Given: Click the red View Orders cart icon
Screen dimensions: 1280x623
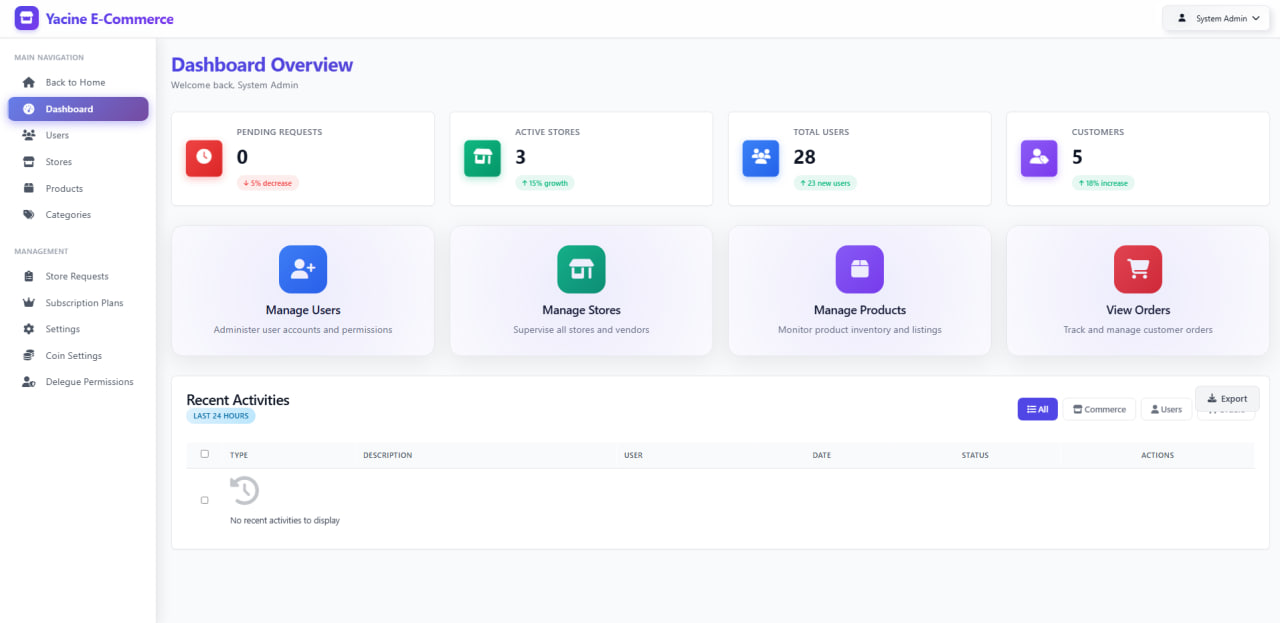Looking at the screenshot, I should coord(1138,269).
